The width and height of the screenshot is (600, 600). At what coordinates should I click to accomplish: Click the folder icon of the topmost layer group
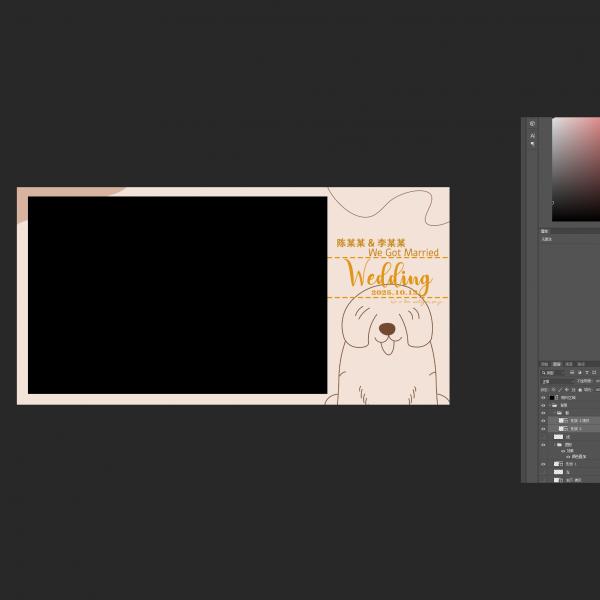click(x=555, y=405)
